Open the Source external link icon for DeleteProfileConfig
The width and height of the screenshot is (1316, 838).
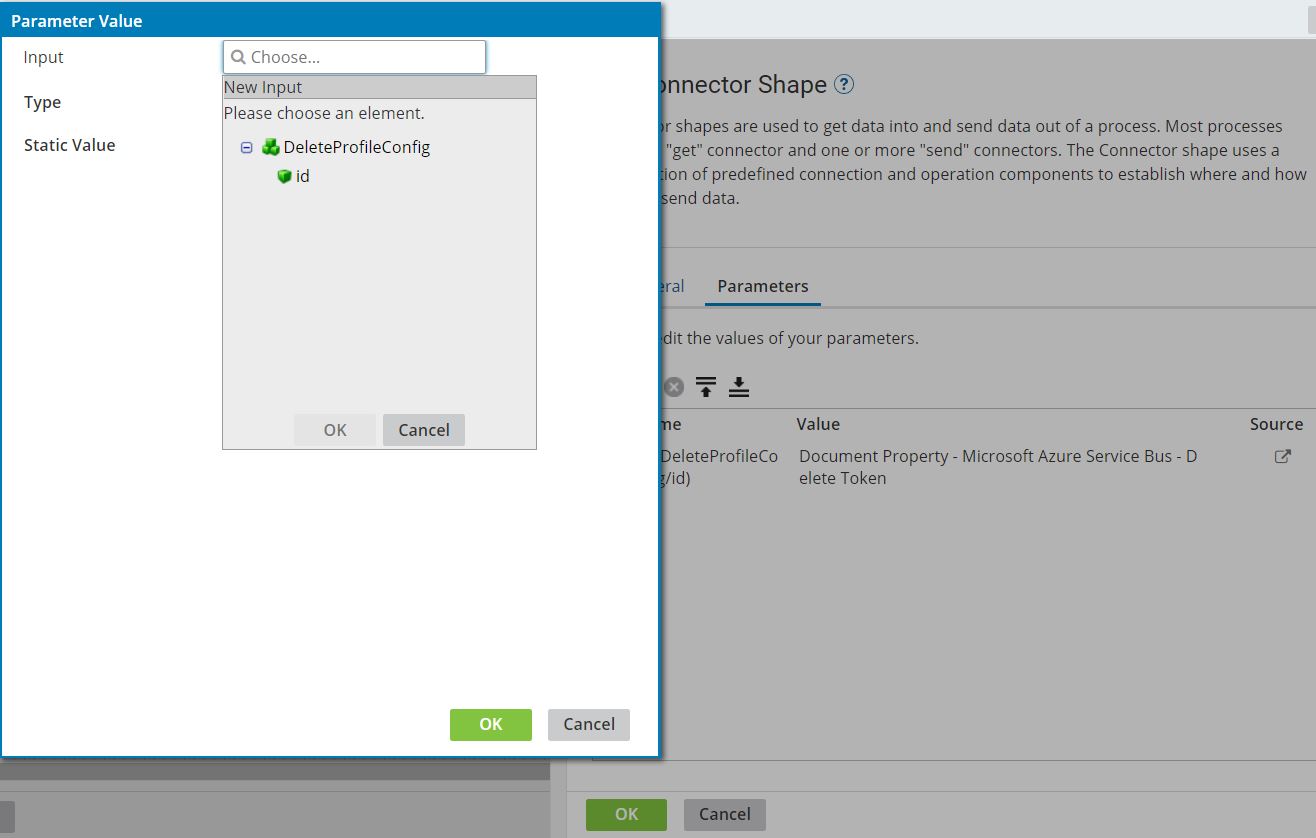(1282, 456)
